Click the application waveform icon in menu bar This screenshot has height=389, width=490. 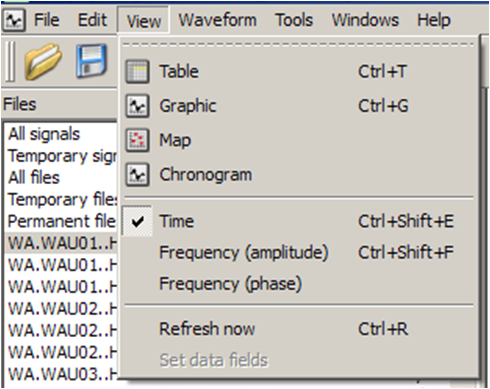click(14, 20)
